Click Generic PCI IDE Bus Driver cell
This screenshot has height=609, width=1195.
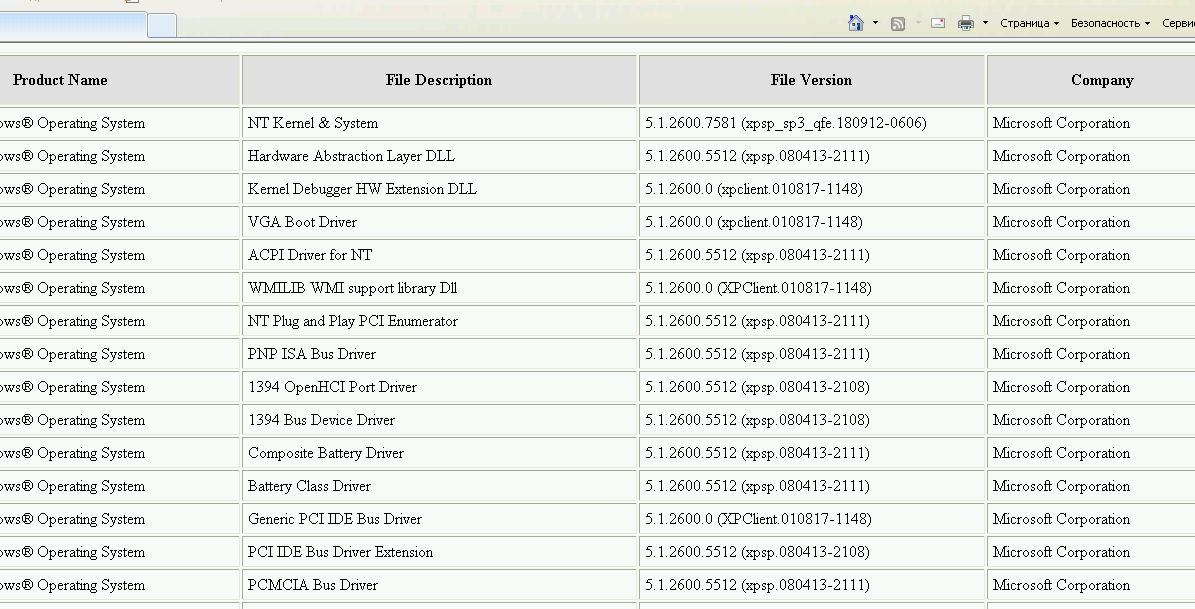click(x=439, y=519)
